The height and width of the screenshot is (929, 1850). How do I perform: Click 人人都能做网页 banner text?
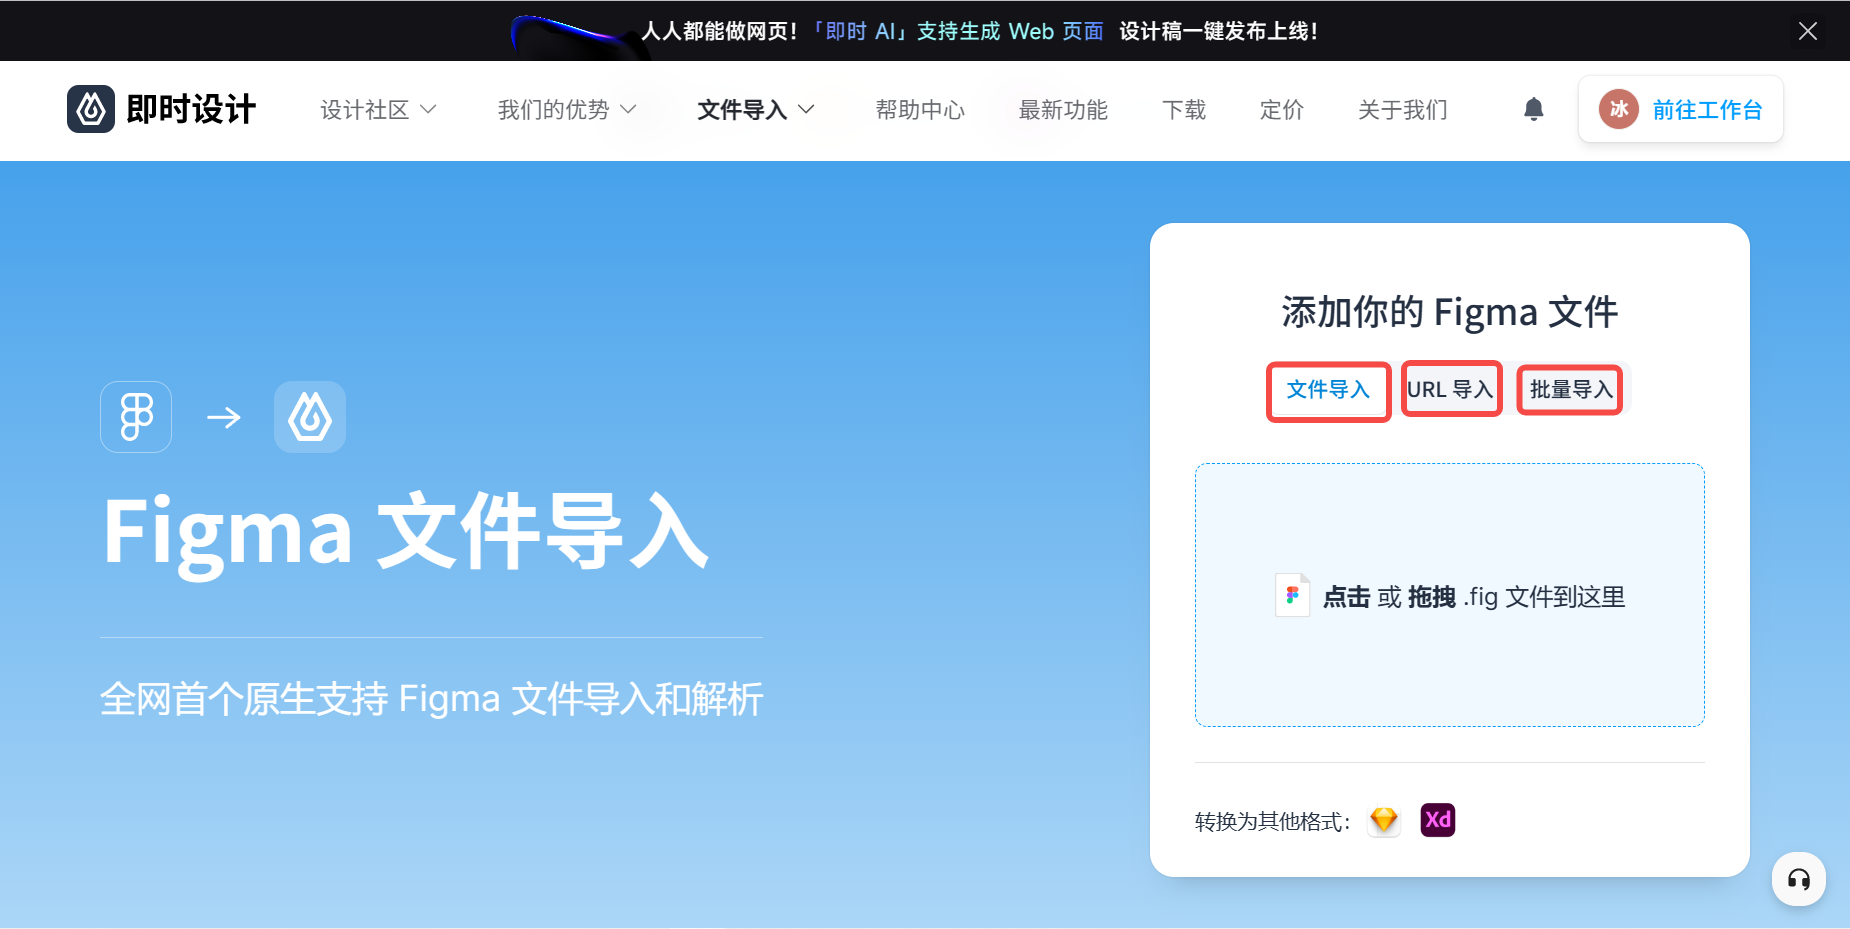719,31
